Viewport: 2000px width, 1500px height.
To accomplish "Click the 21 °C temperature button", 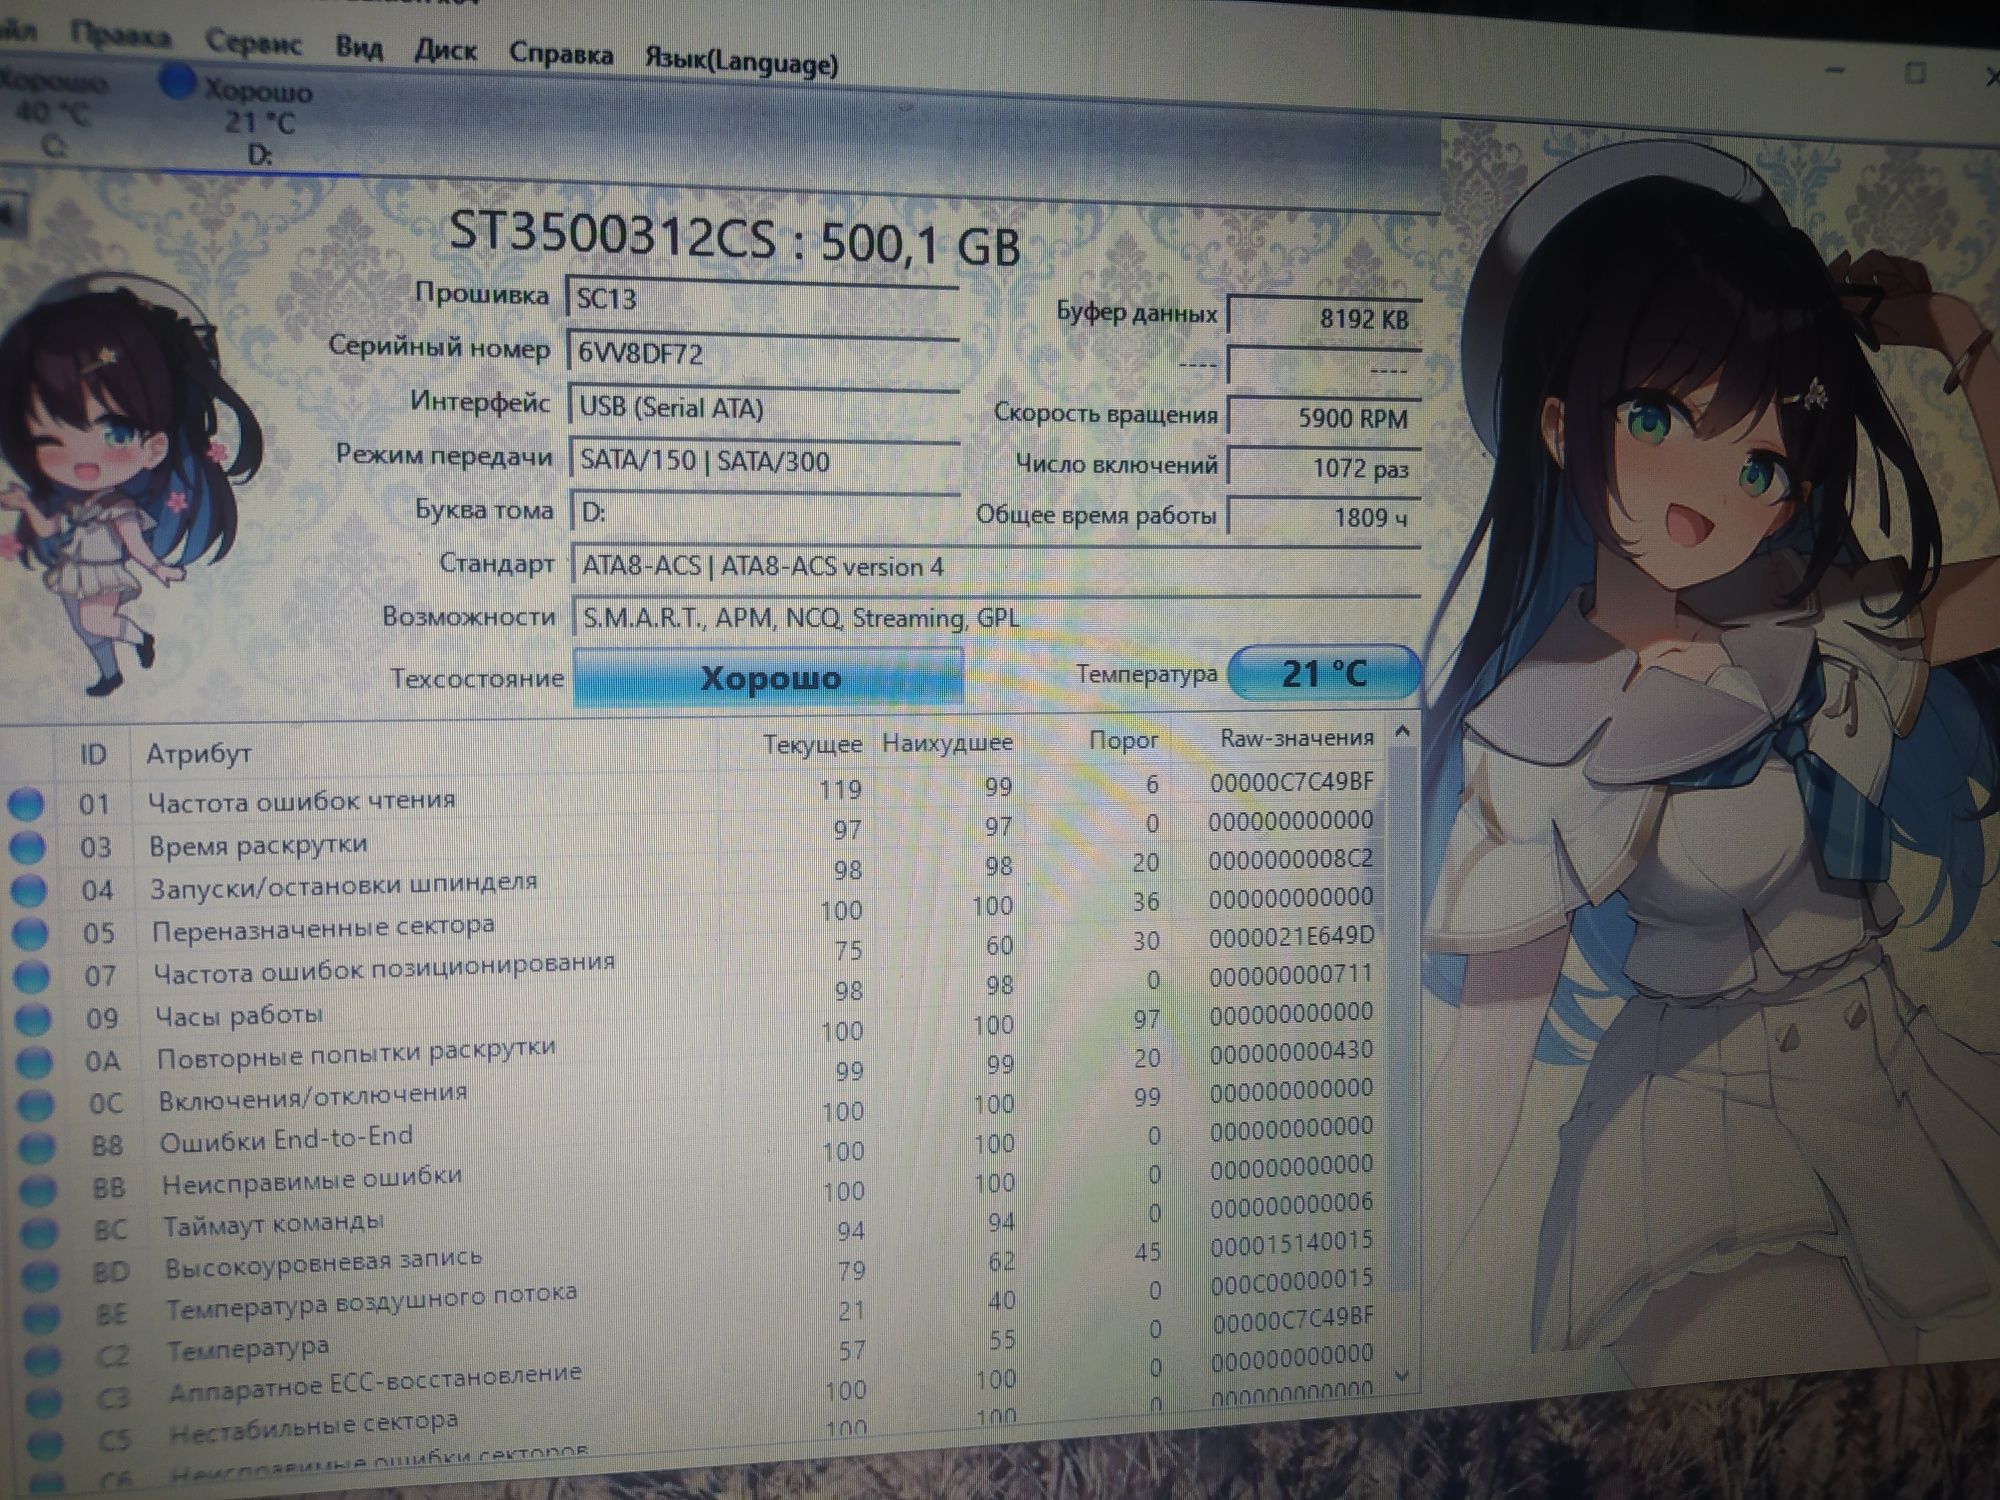I will click(1323, 673).
